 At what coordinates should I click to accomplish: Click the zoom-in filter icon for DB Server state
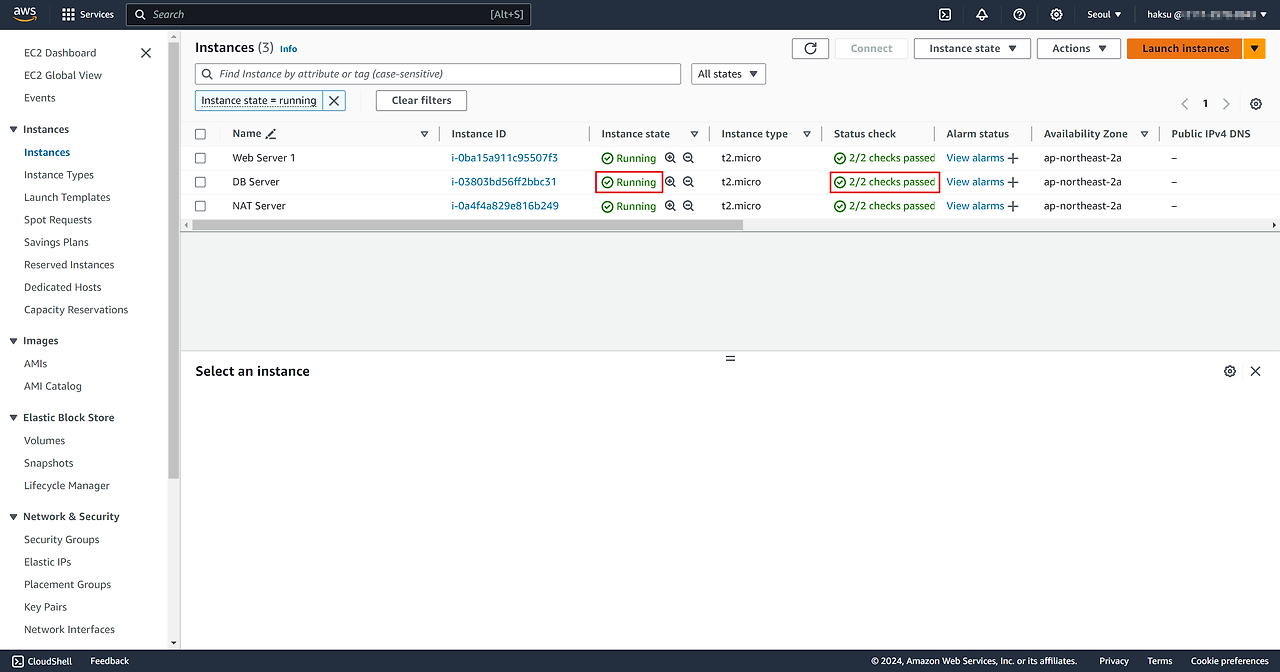click(x=671, y=182)
